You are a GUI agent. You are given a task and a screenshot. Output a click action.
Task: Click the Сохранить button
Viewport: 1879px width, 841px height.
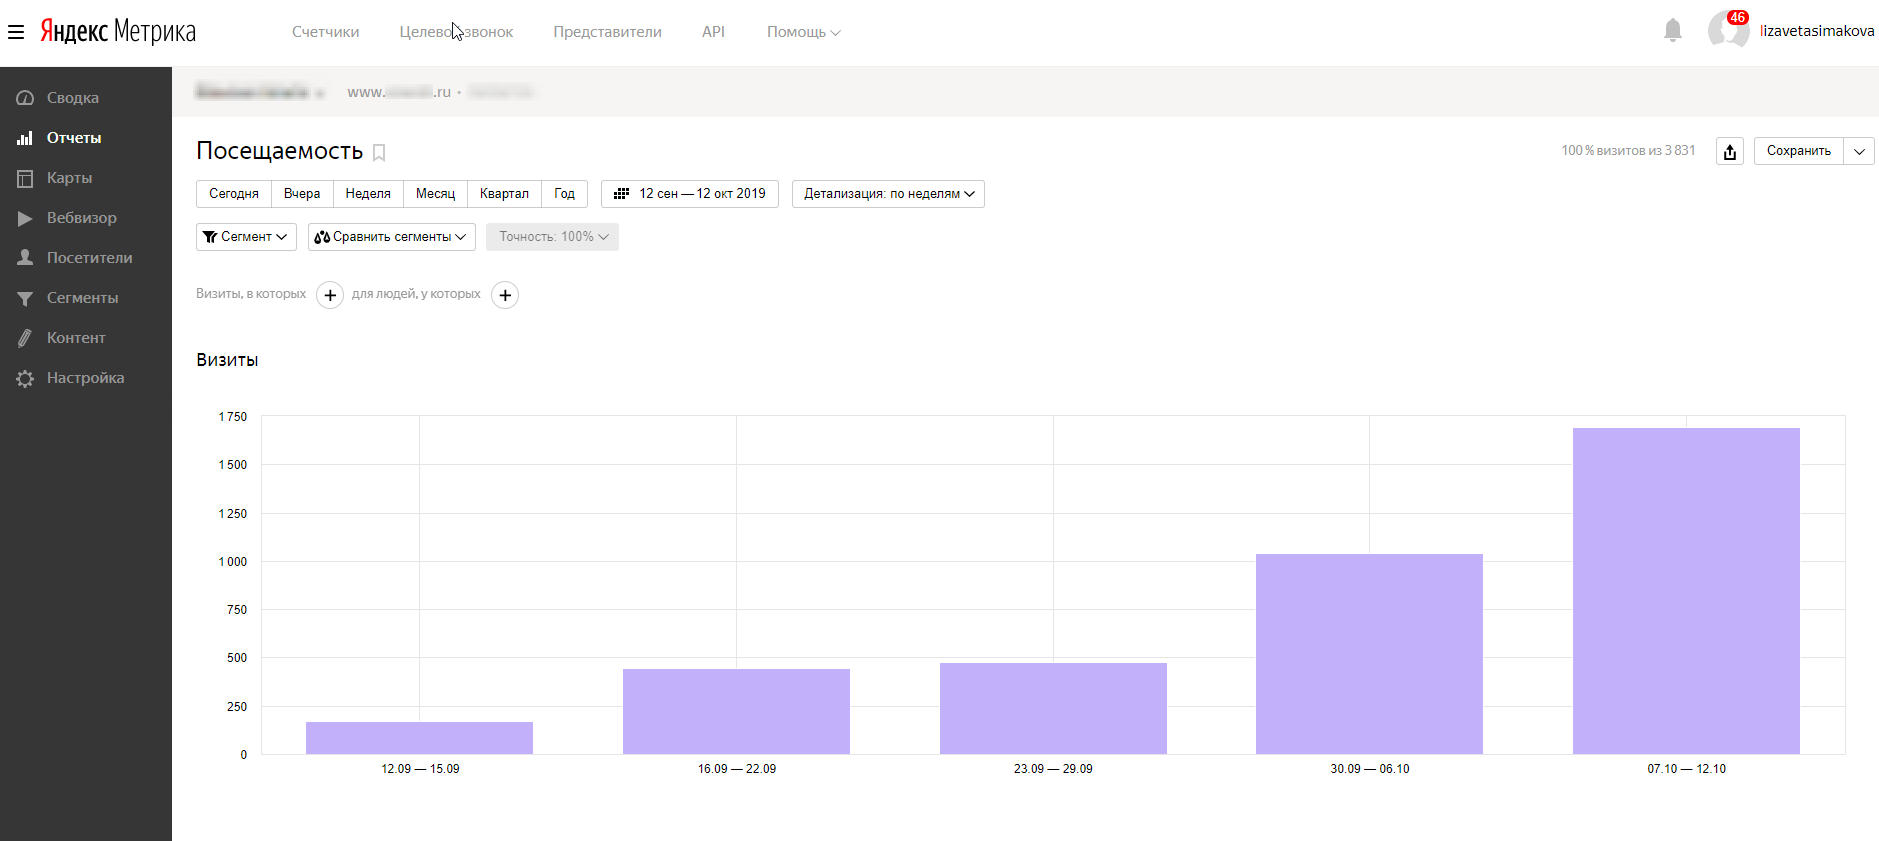pos(1798,151)
